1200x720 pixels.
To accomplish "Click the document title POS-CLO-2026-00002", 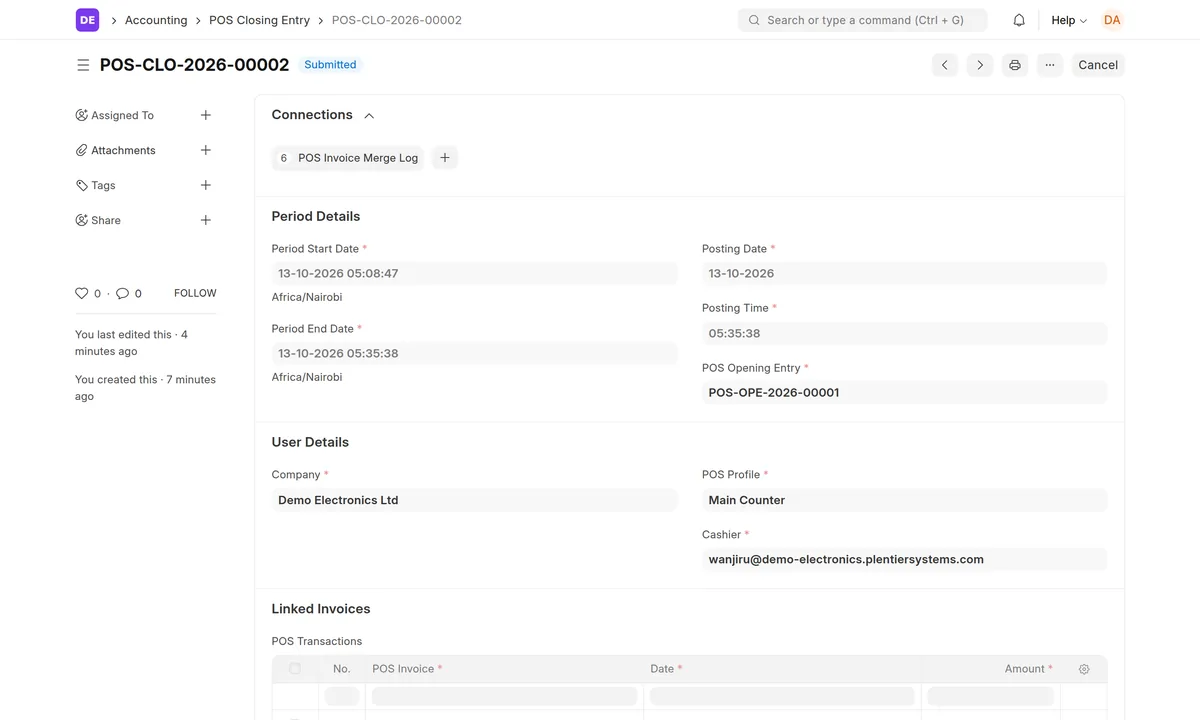I will click(194, 65).
